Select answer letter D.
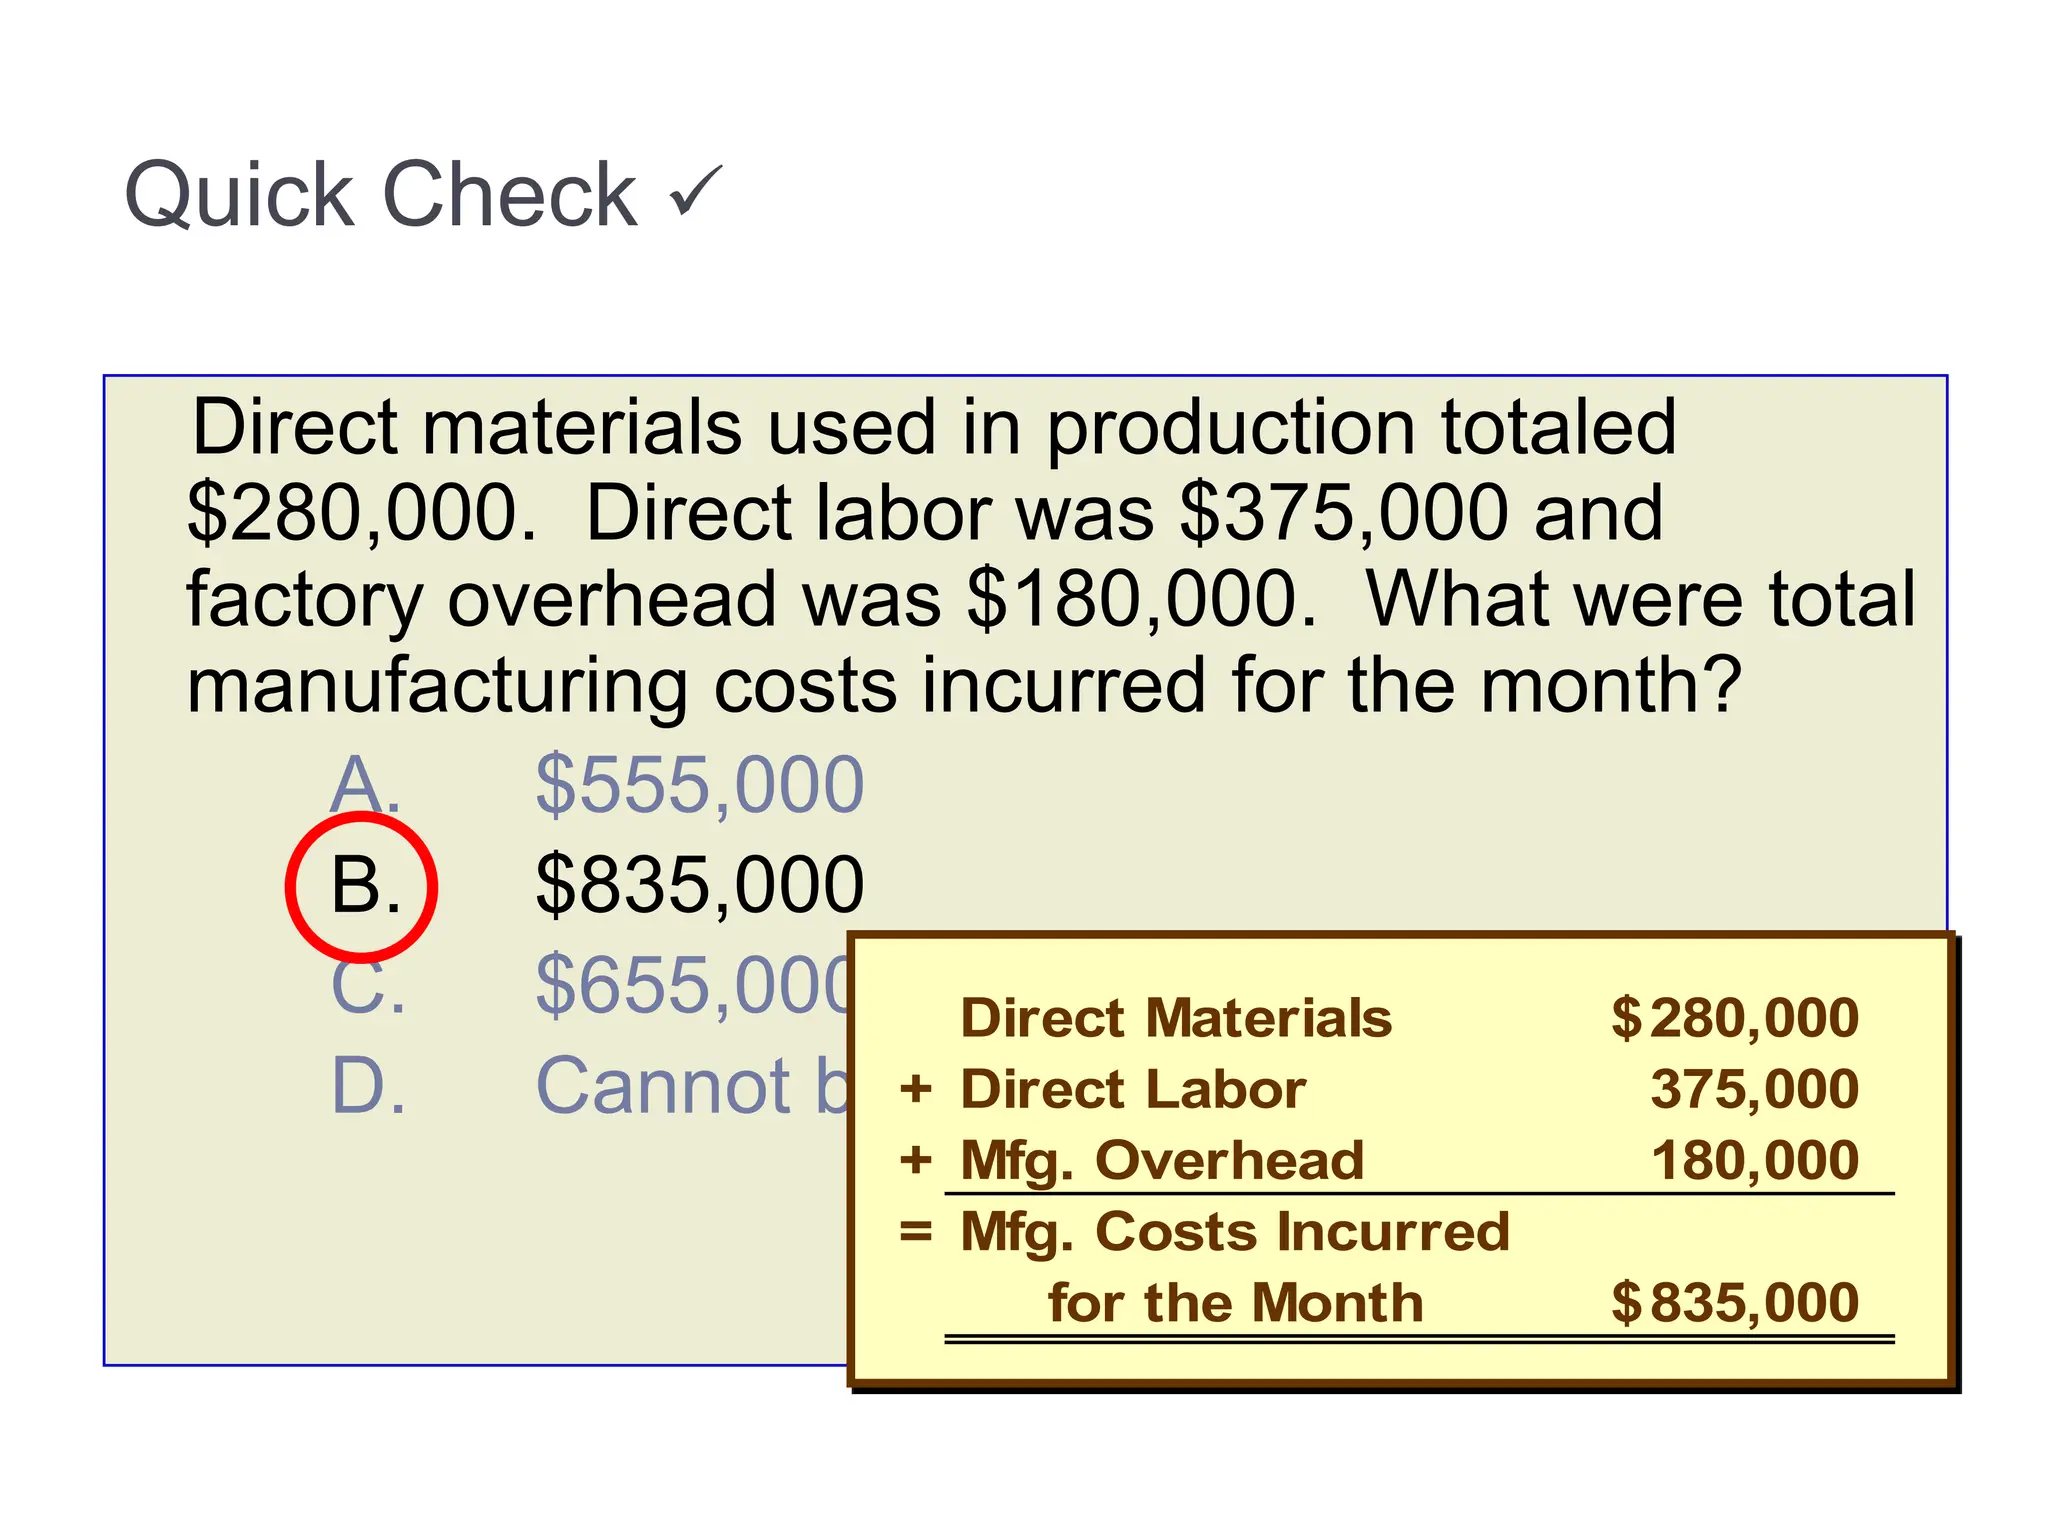The image size is (2048, 1536). pyautogui.click(x=368, y=1085)
